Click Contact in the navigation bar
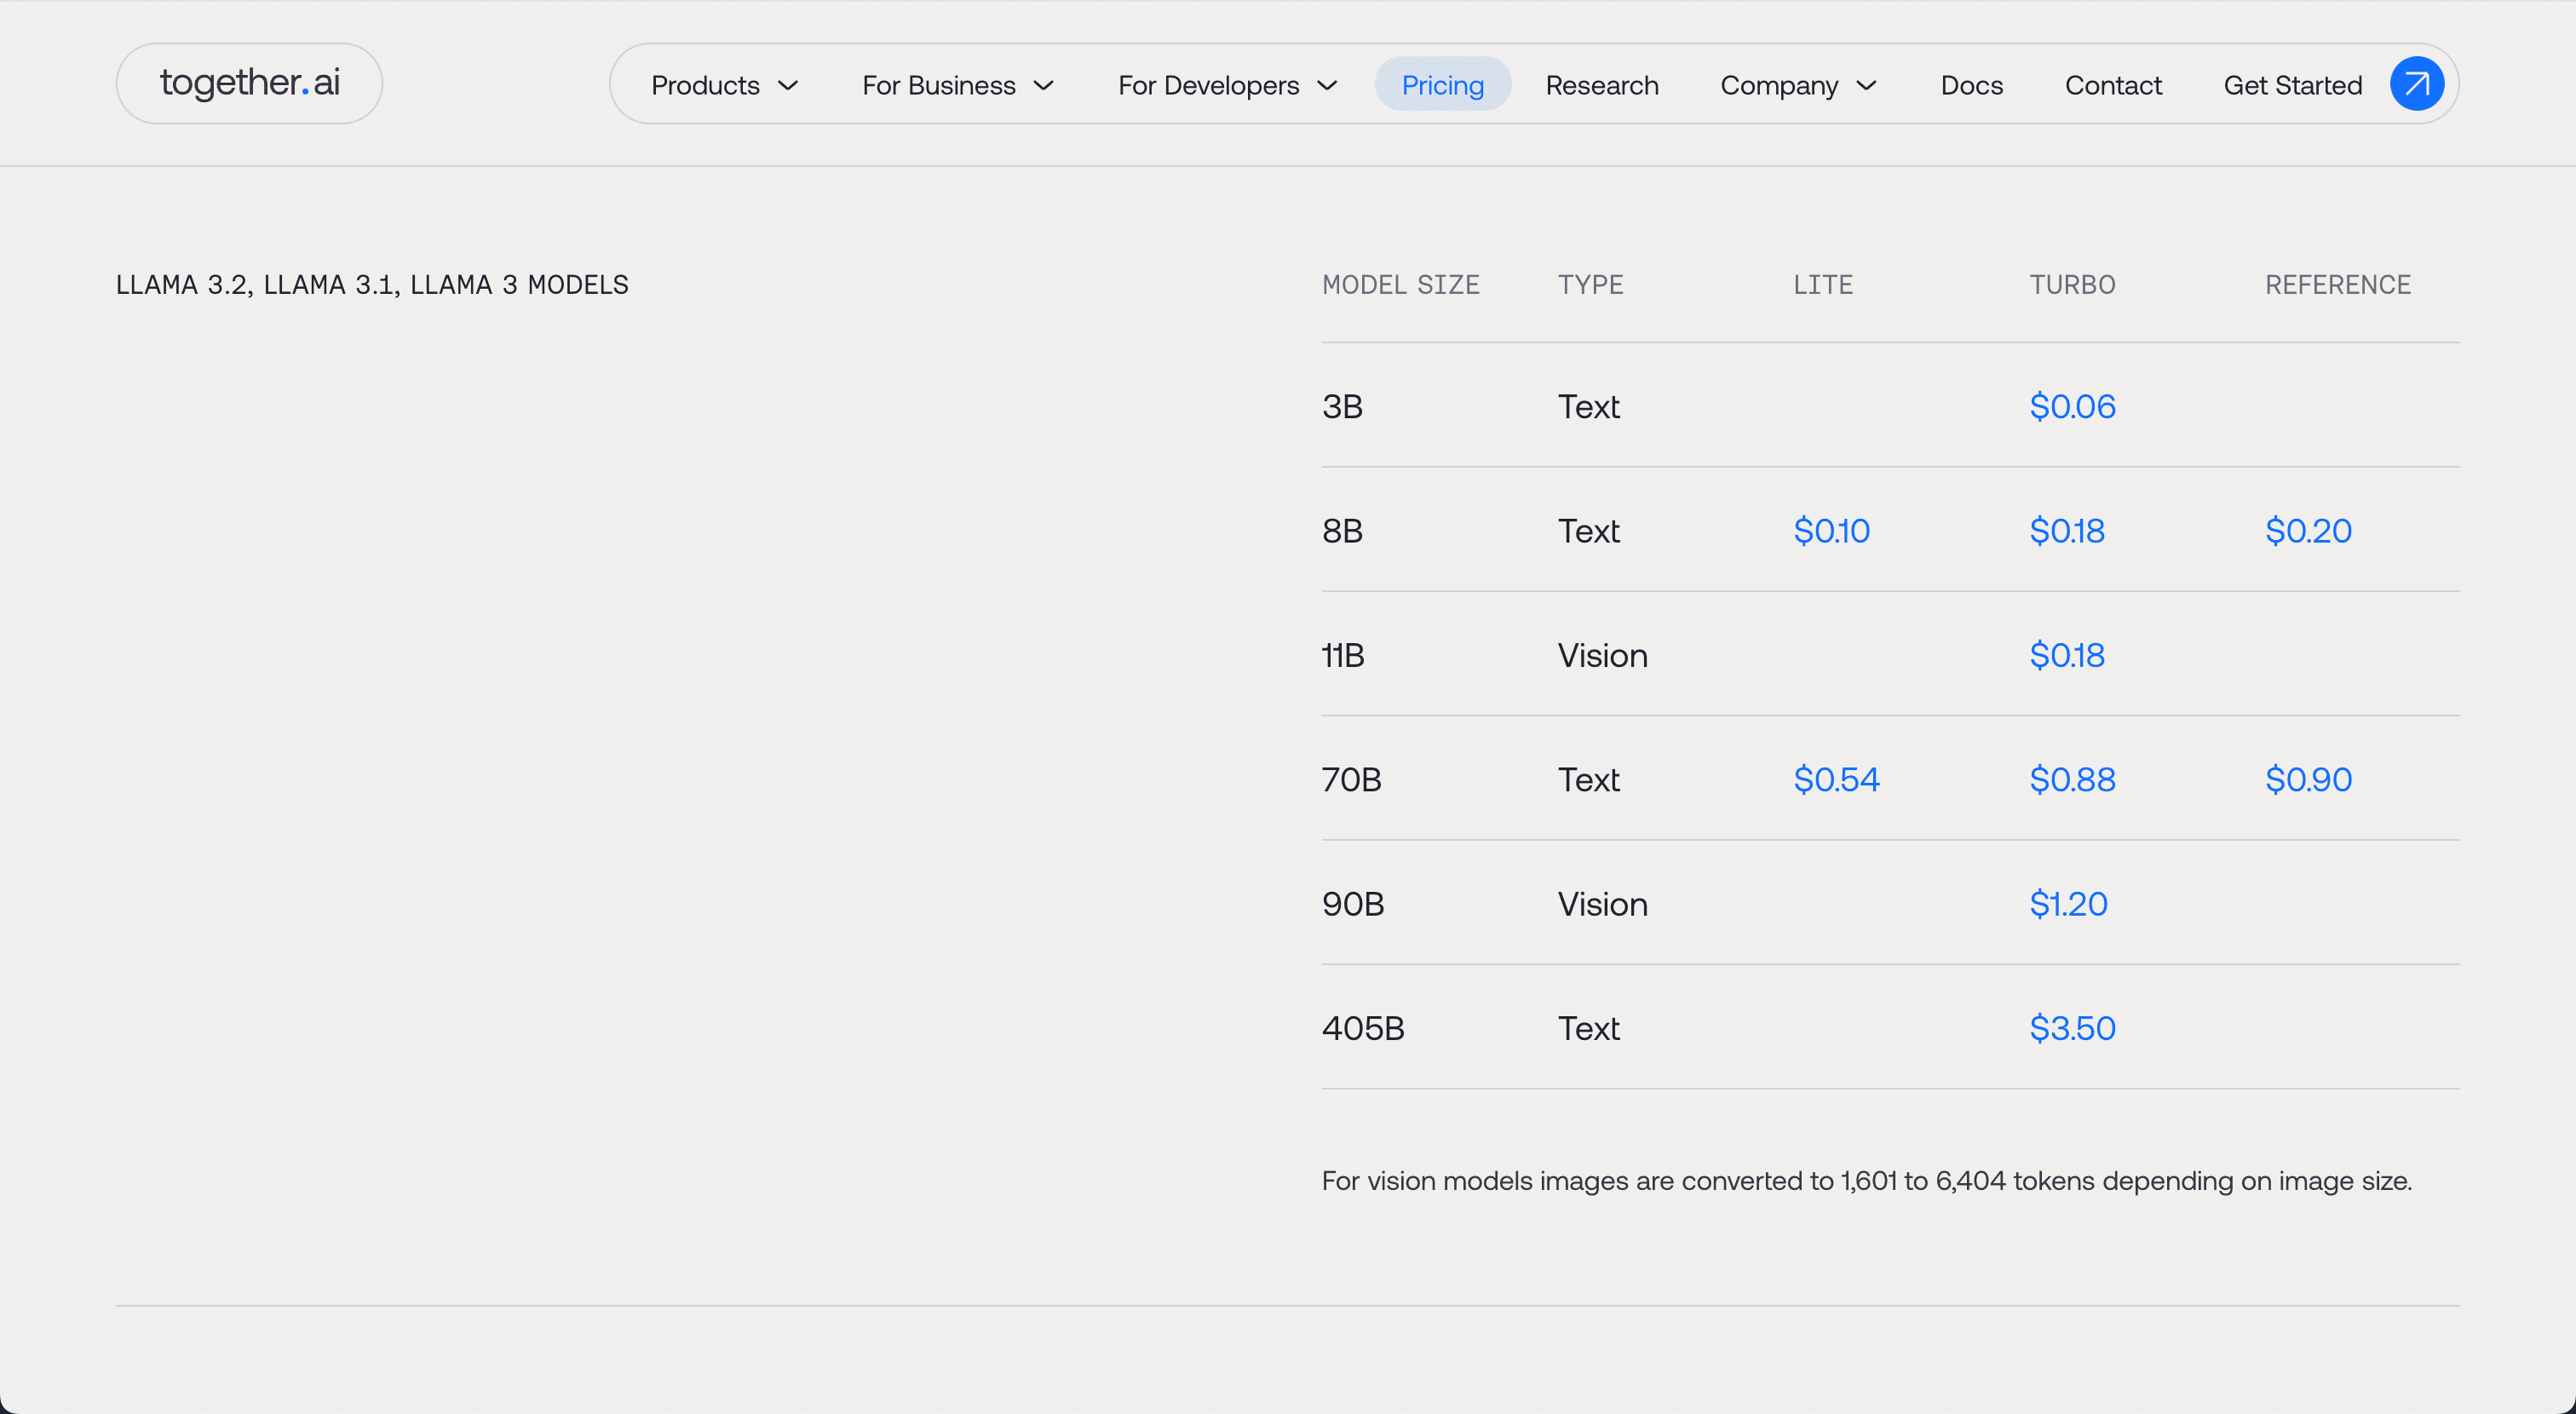 (x=2113, y=86)
